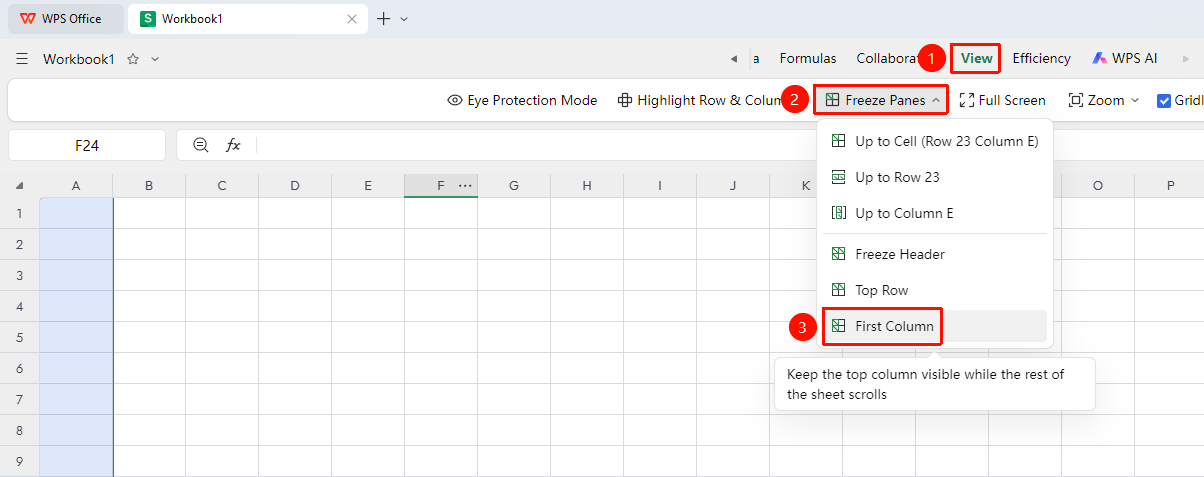Select row 2 header

(19, 244)
